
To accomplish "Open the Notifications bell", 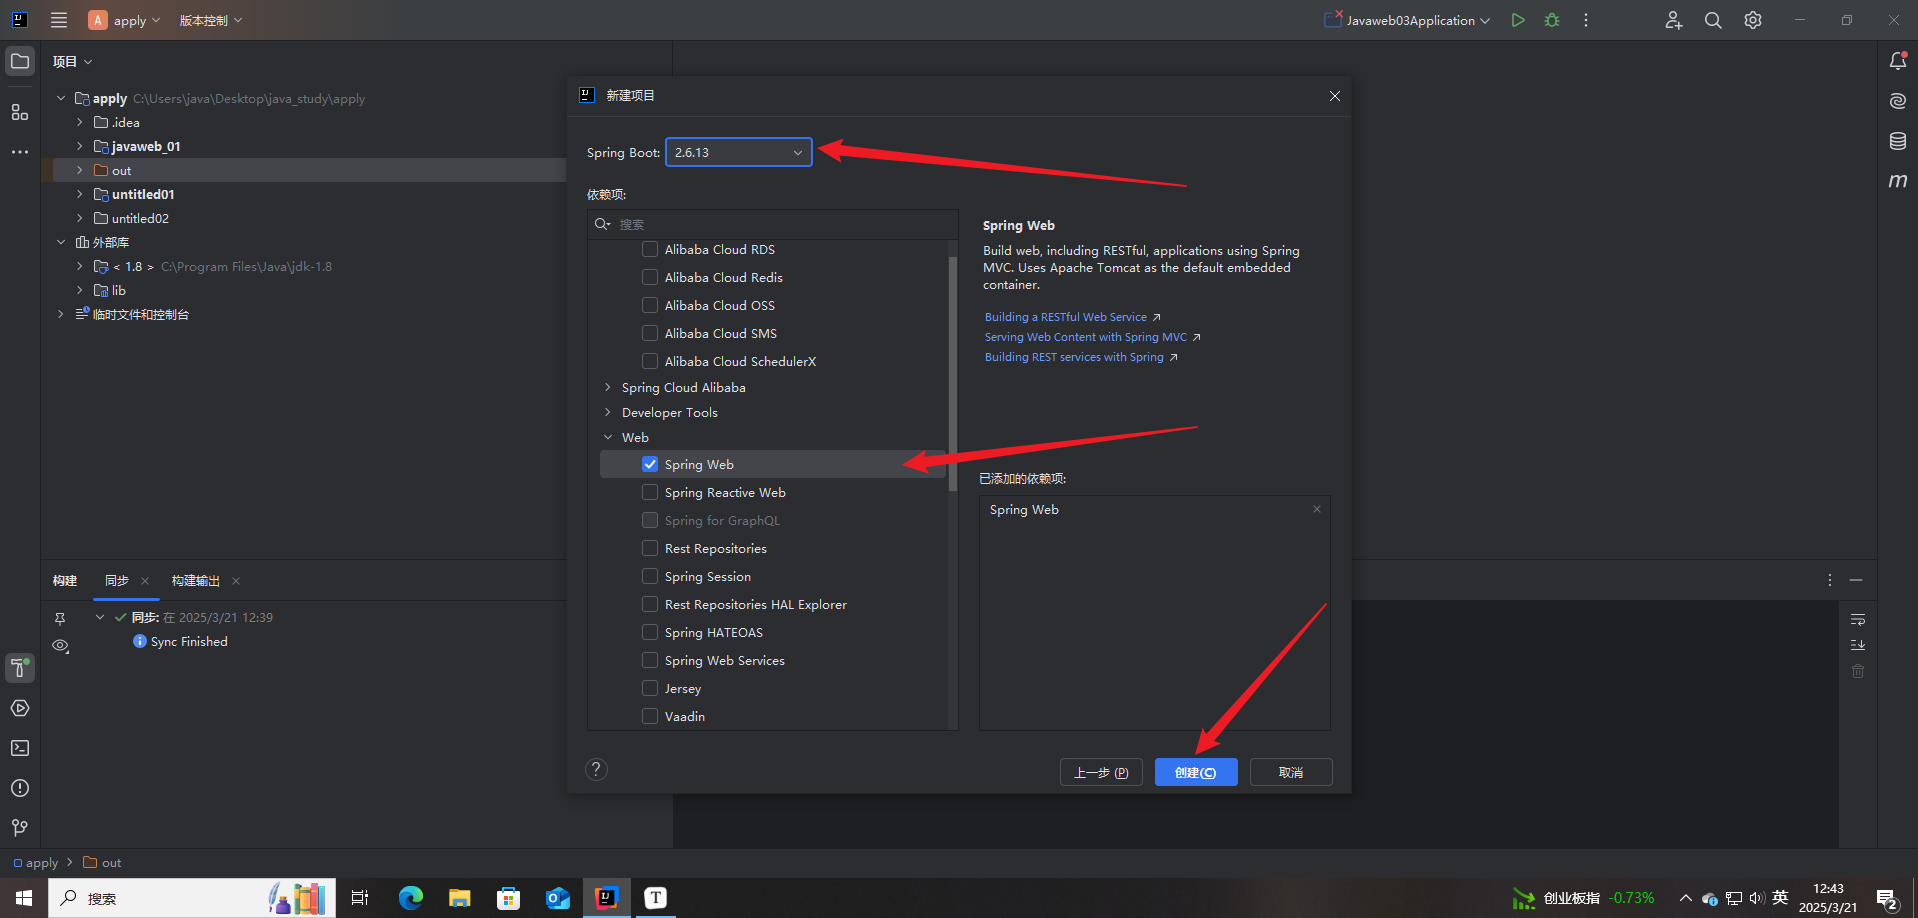I will coord(1897,61).
